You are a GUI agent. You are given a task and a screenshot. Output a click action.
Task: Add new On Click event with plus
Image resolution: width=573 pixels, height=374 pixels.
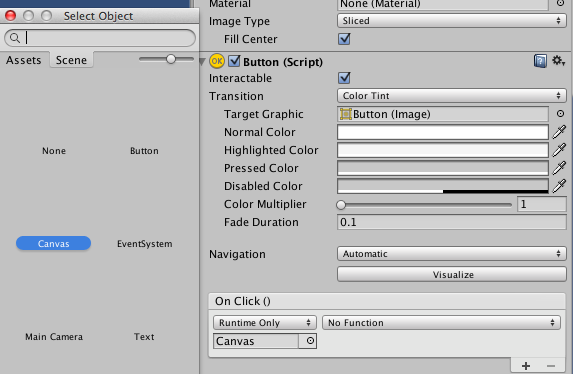click(526, 366)
